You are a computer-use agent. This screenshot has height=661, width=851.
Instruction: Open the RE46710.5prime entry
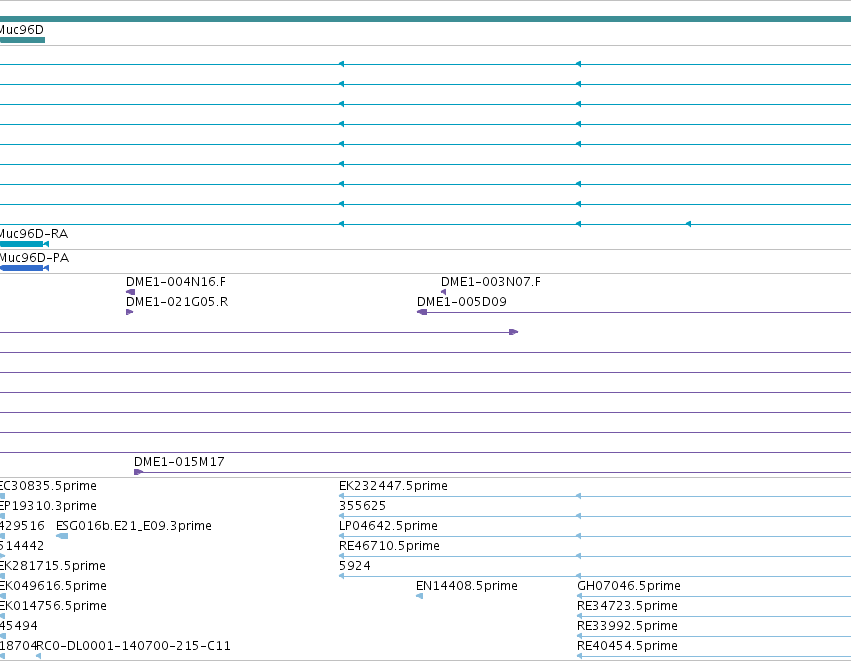point(389,546)
